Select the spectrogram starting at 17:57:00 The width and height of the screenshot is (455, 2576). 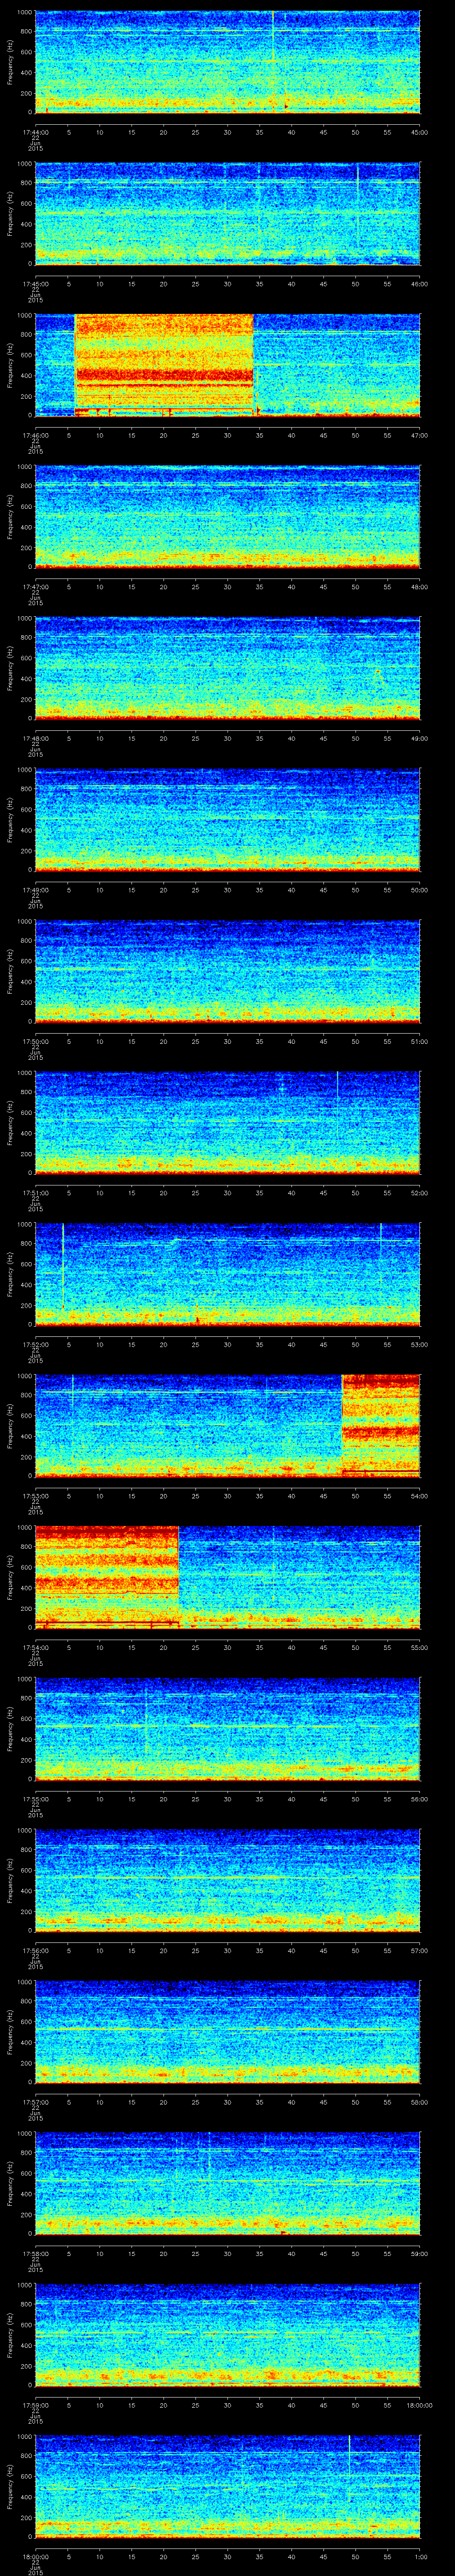coord(228,2032)
